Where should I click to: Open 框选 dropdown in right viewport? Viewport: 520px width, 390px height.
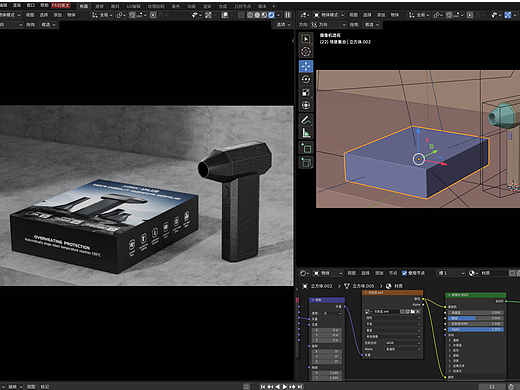tap(372, 25)
